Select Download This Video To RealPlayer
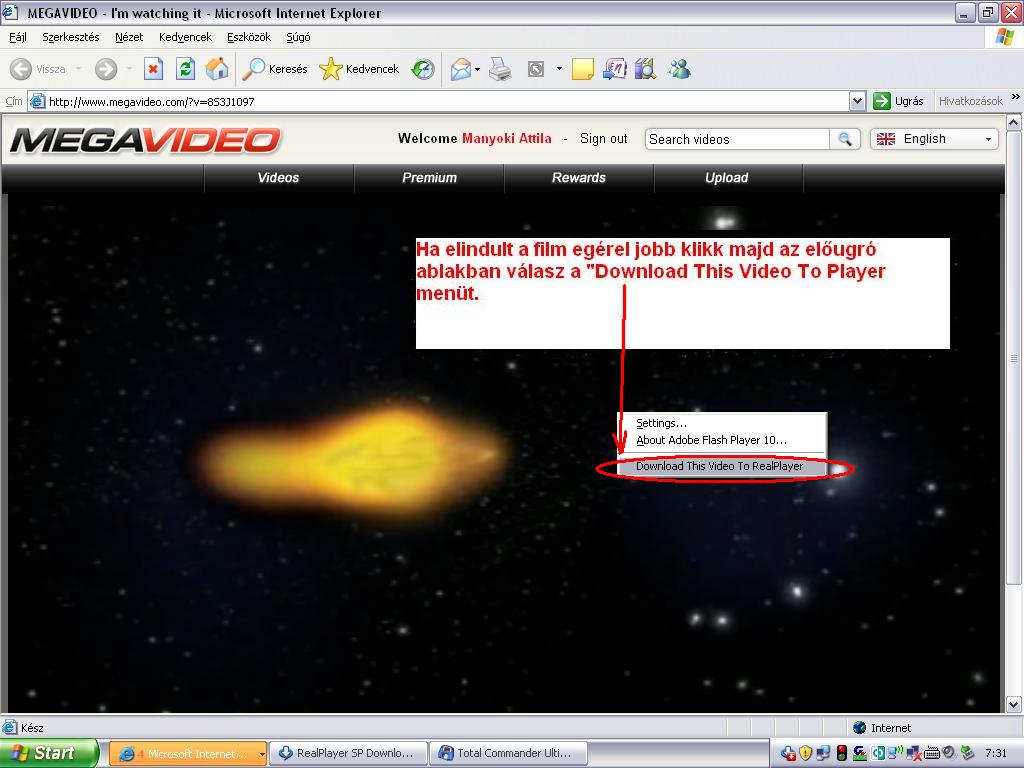The image size is (1024, 768). pyautogui.click(x=719, y=466)
